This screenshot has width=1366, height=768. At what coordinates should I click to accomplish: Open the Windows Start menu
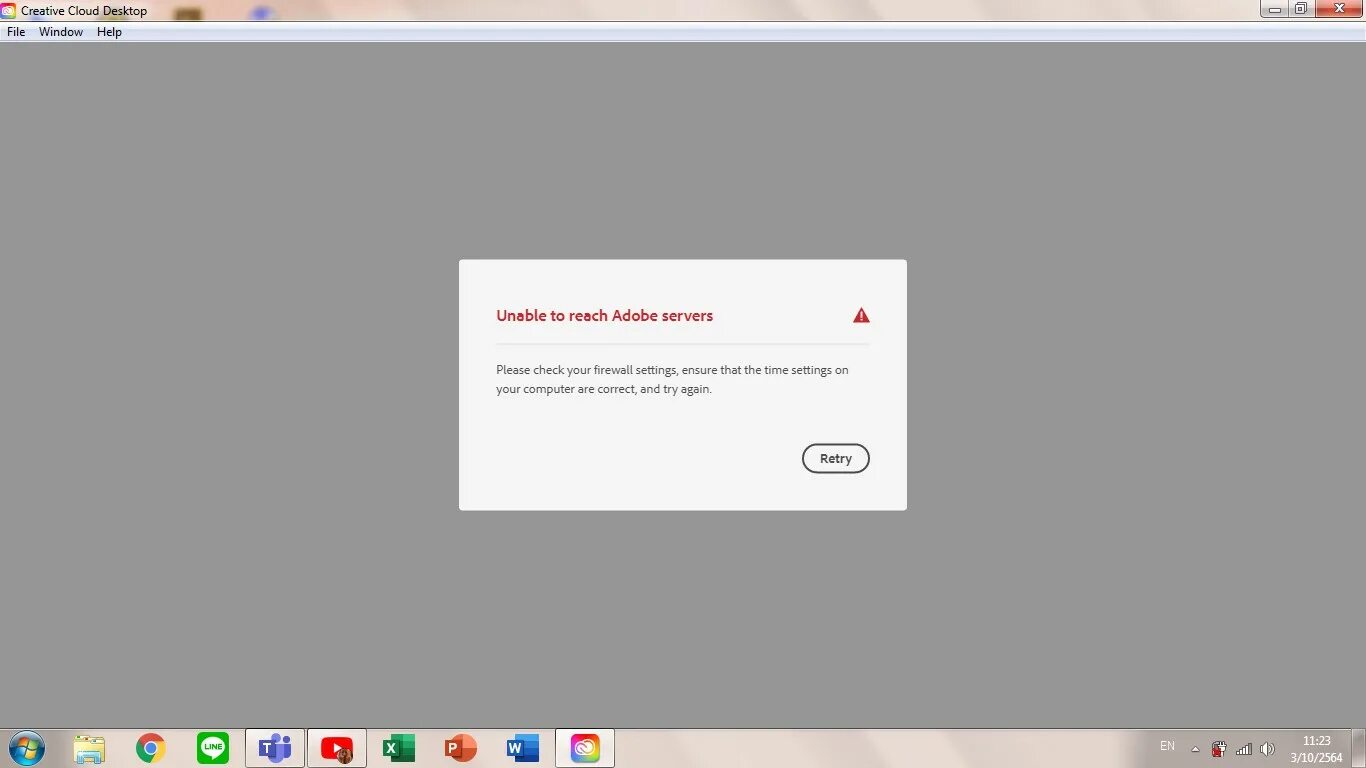tap(27, 748)
